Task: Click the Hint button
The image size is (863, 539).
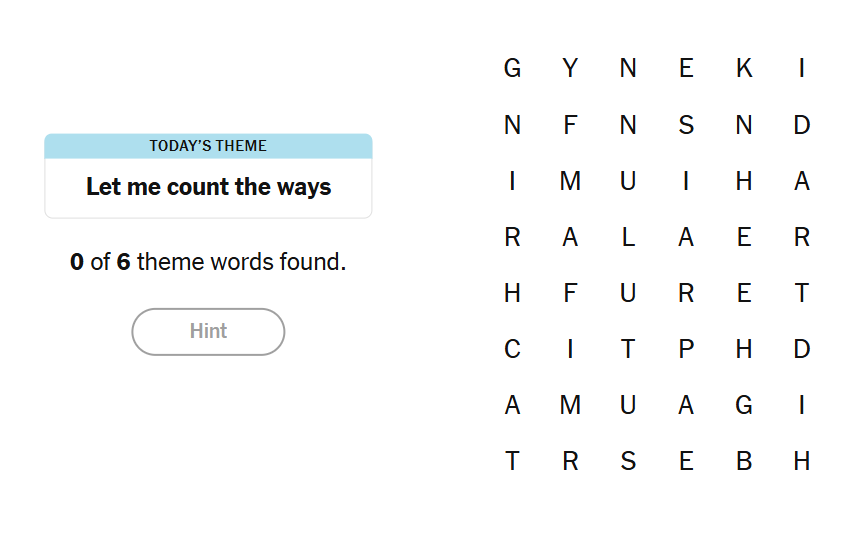Action: click(x=208, y=331)
